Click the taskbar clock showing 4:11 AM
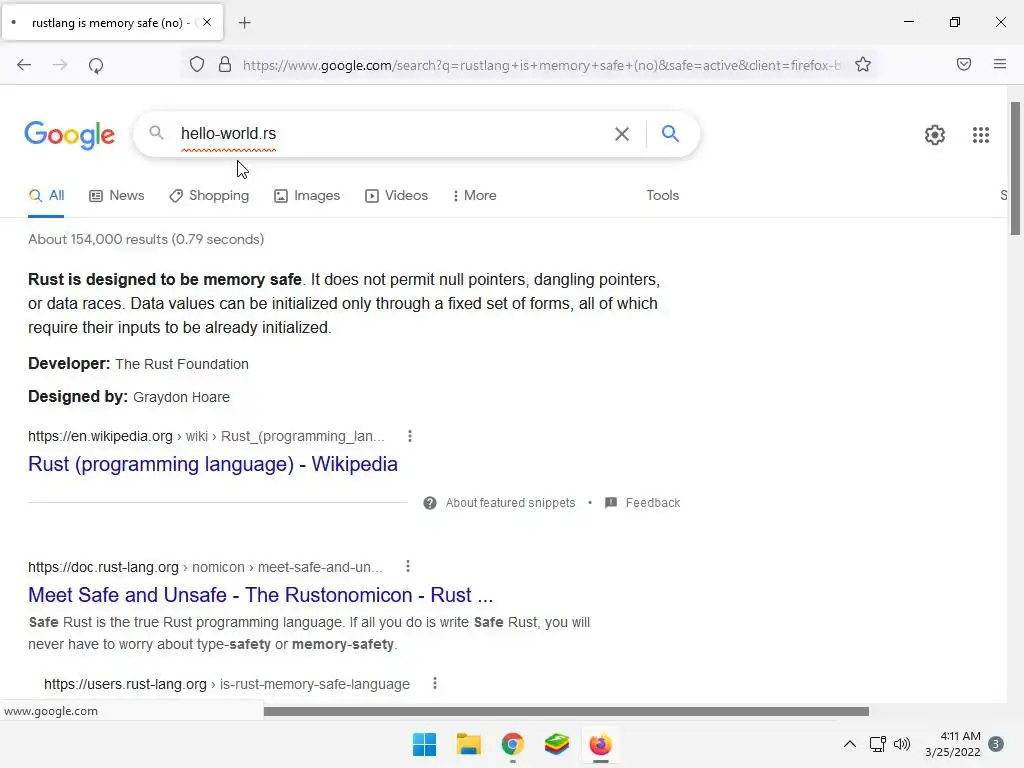This screenshot has width=1024, height=768. pos(953,744)
